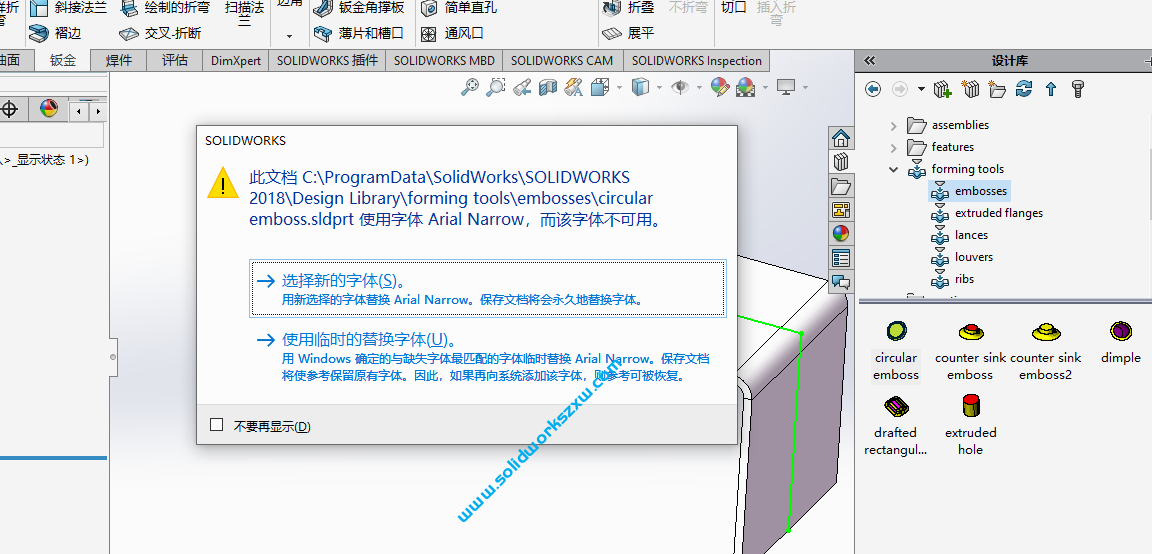The height and width of the screenshot is (554, 1152).
Task: Click the View Settings monitor icon
Action: (x=786, y=87)
